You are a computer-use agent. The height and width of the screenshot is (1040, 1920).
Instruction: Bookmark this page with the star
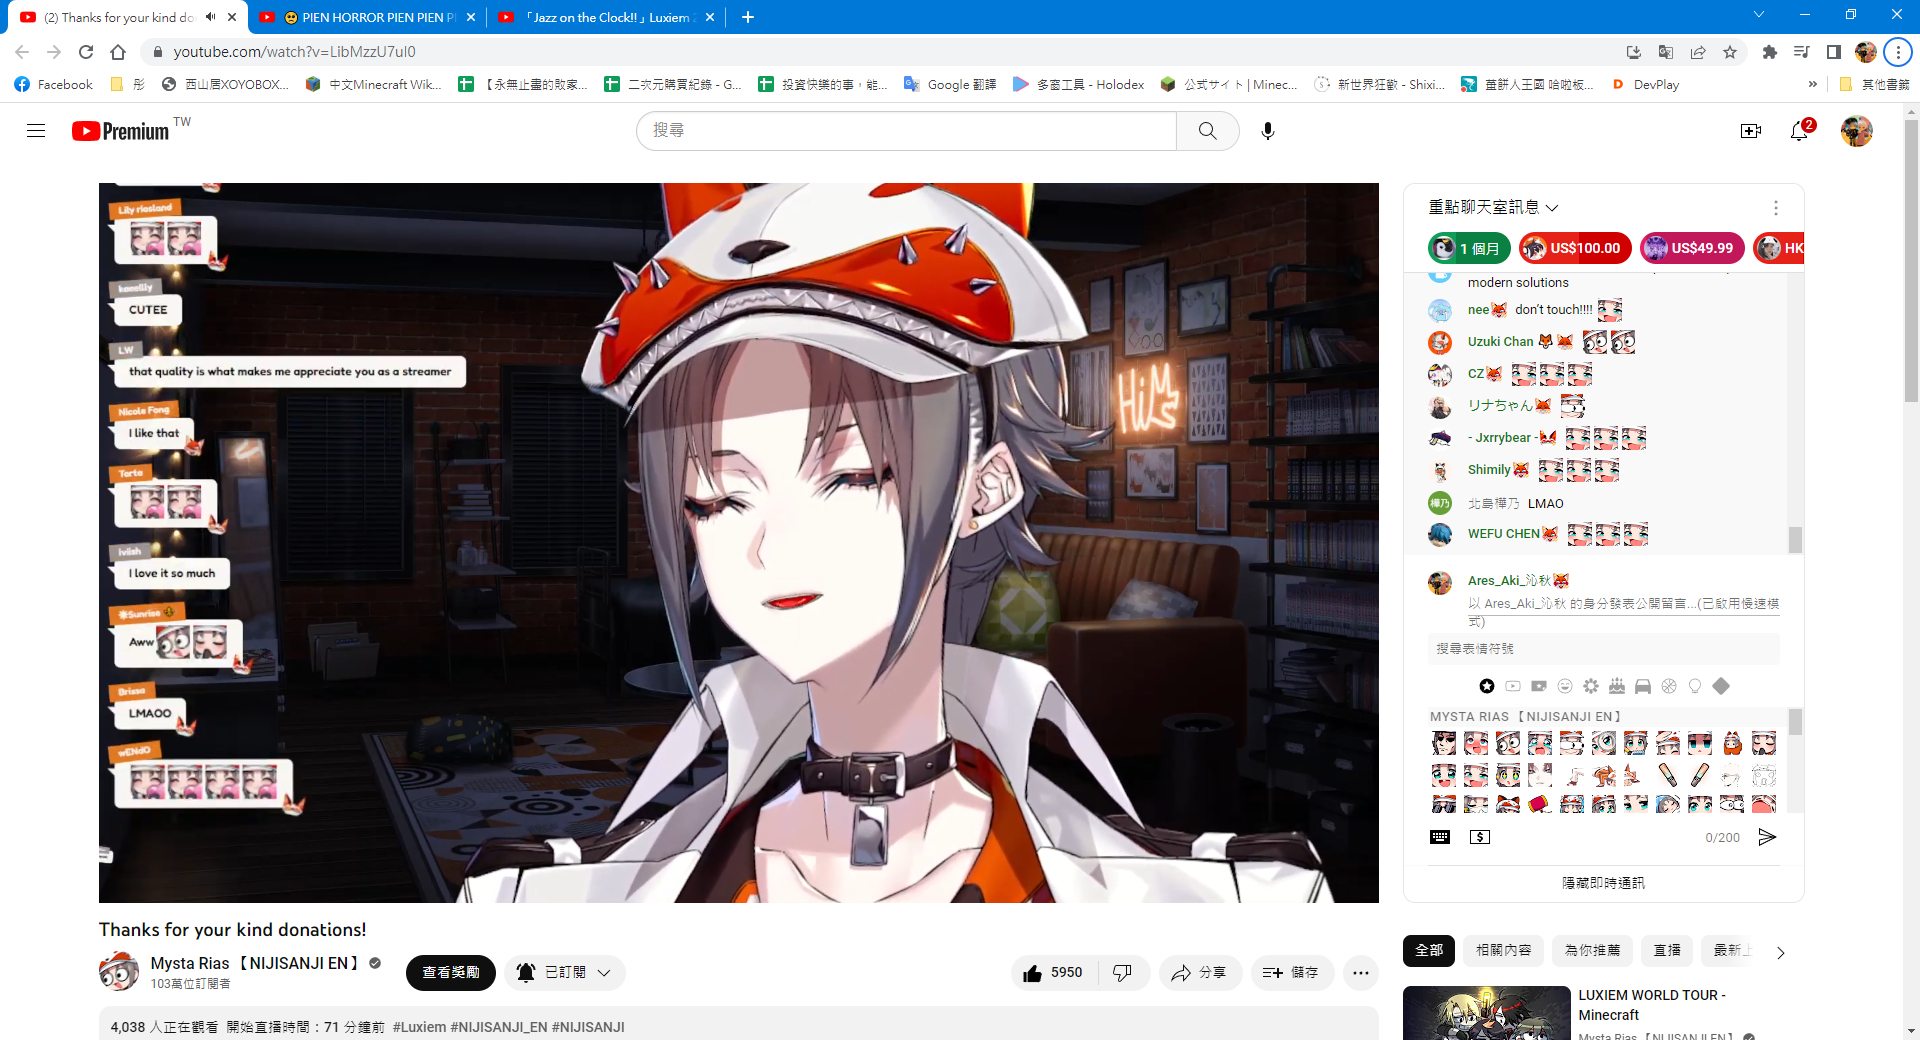click(1730, 52)
